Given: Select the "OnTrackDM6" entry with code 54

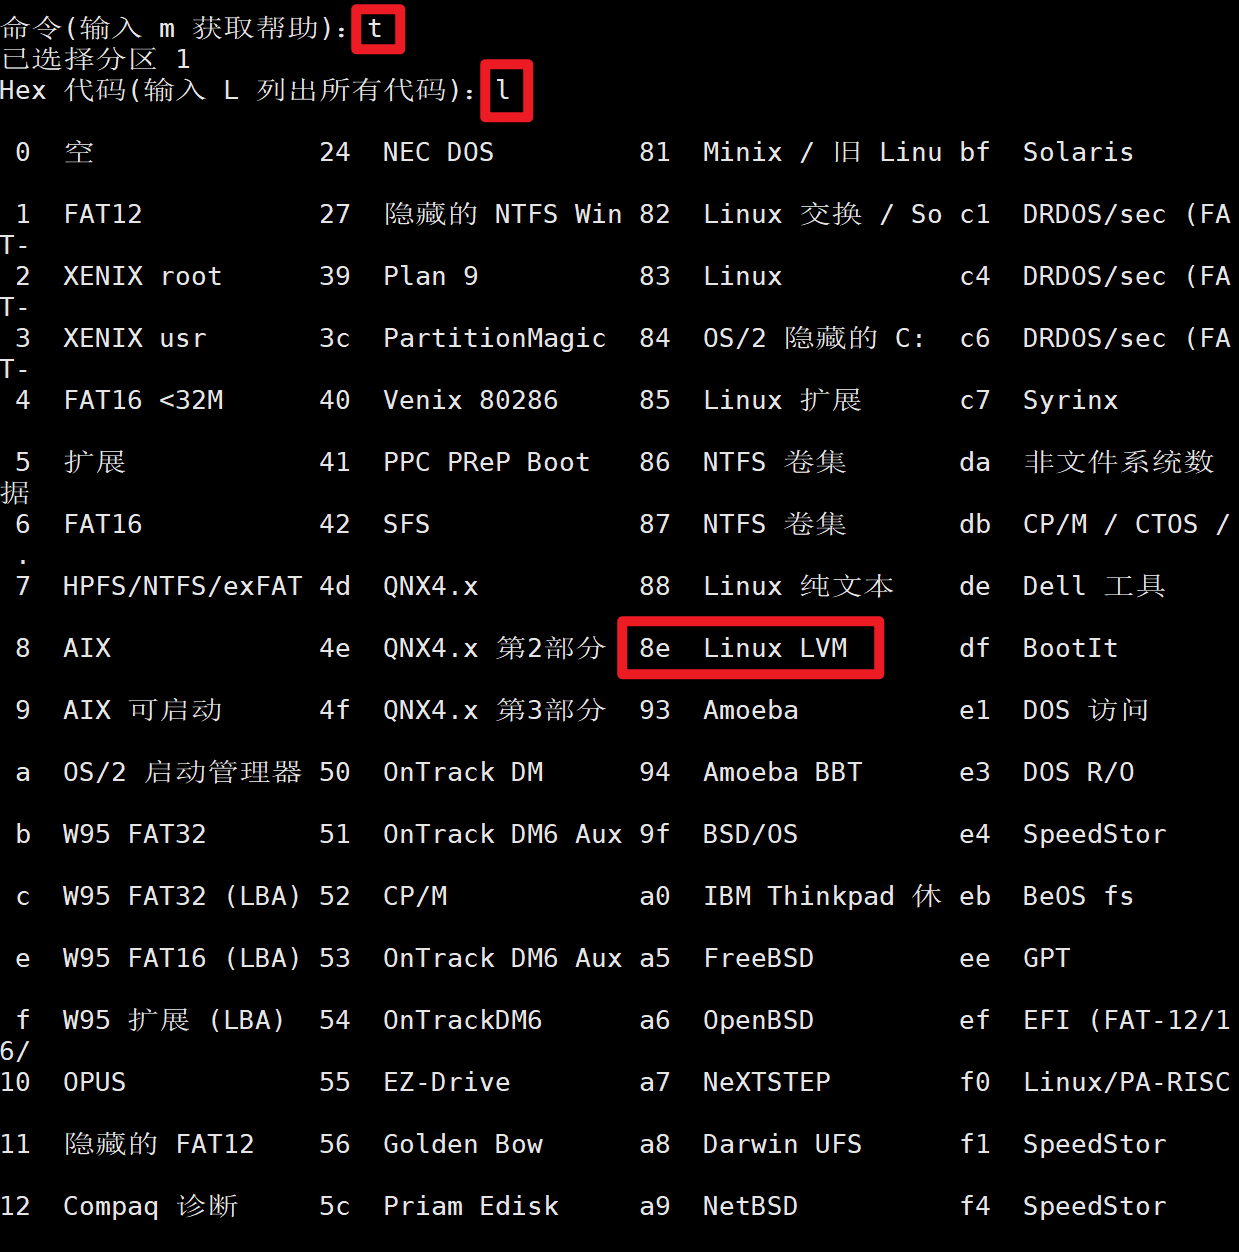Looking at the screenshot, I should coord(463,1020).
